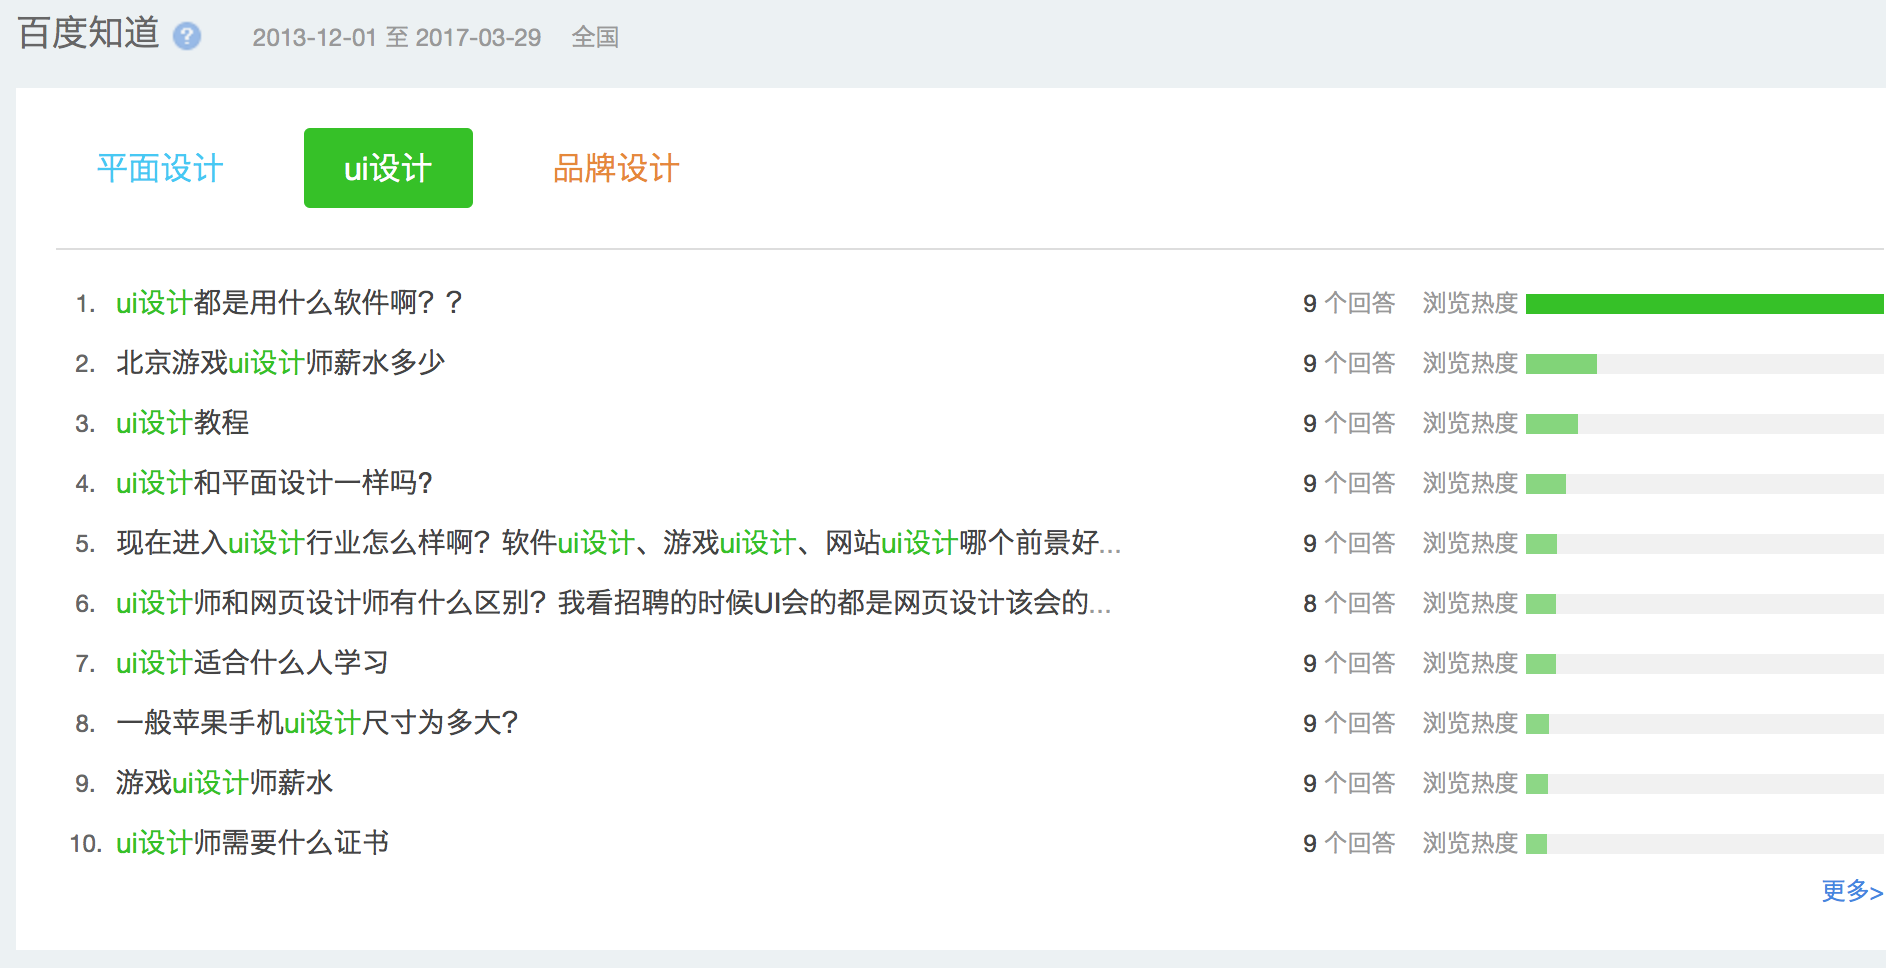Switch to the 平面设计 tab
This screenshot has height=968, width=1886.
(160, 168)
